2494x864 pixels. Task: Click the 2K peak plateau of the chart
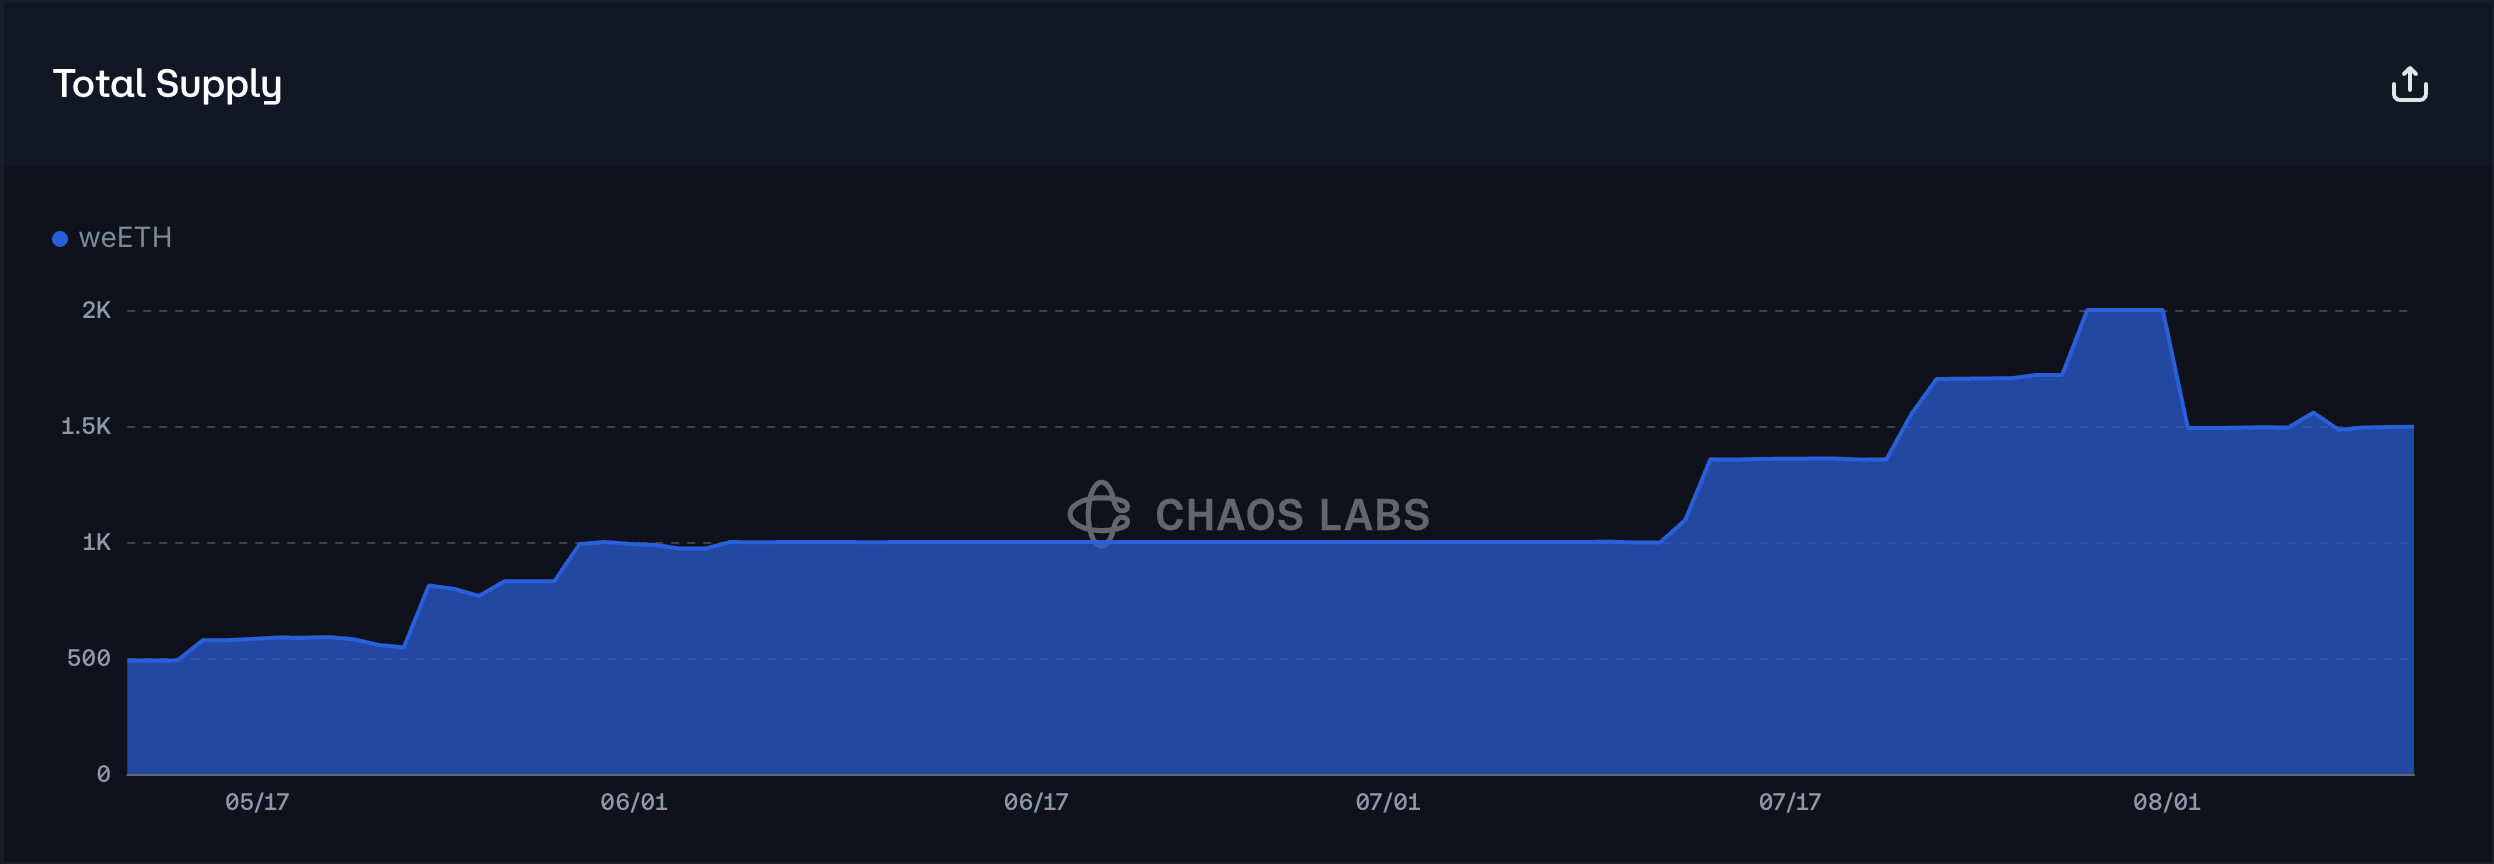[x=2125, y=311]
